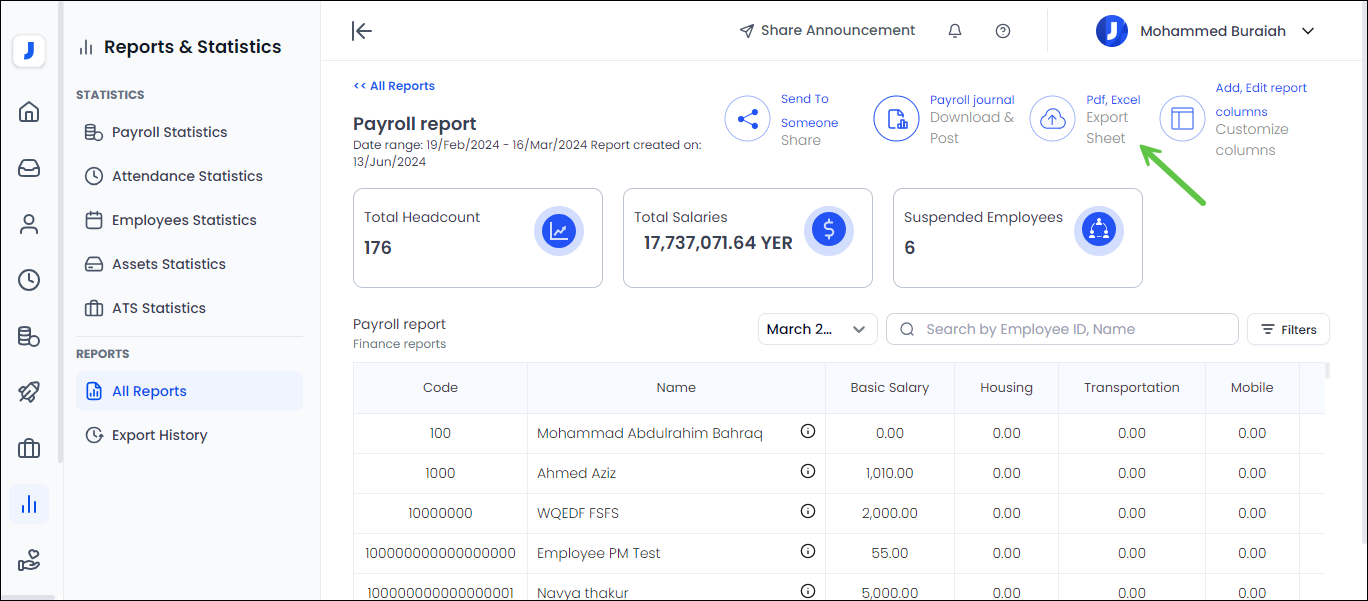
Task: Click the Share Announcement link
Action: [827, 30]
